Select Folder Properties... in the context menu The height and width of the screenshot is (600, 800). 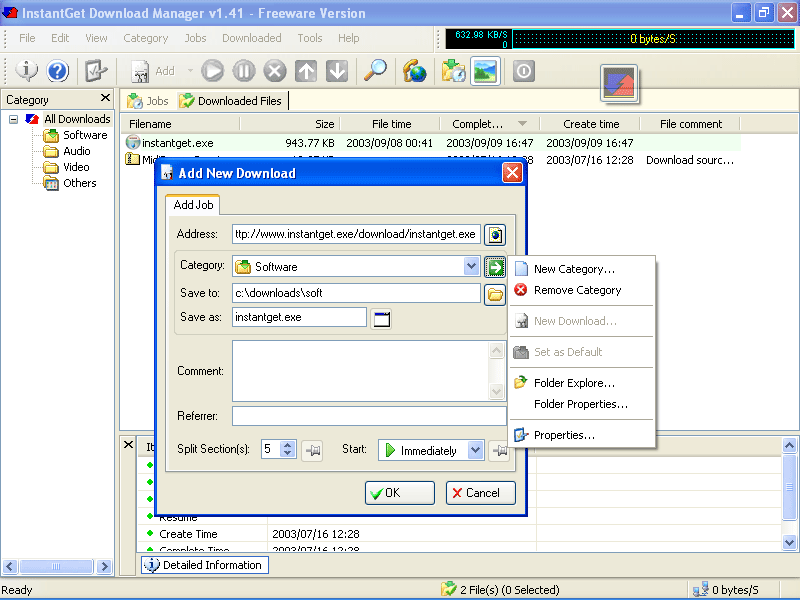coord(581,404)
